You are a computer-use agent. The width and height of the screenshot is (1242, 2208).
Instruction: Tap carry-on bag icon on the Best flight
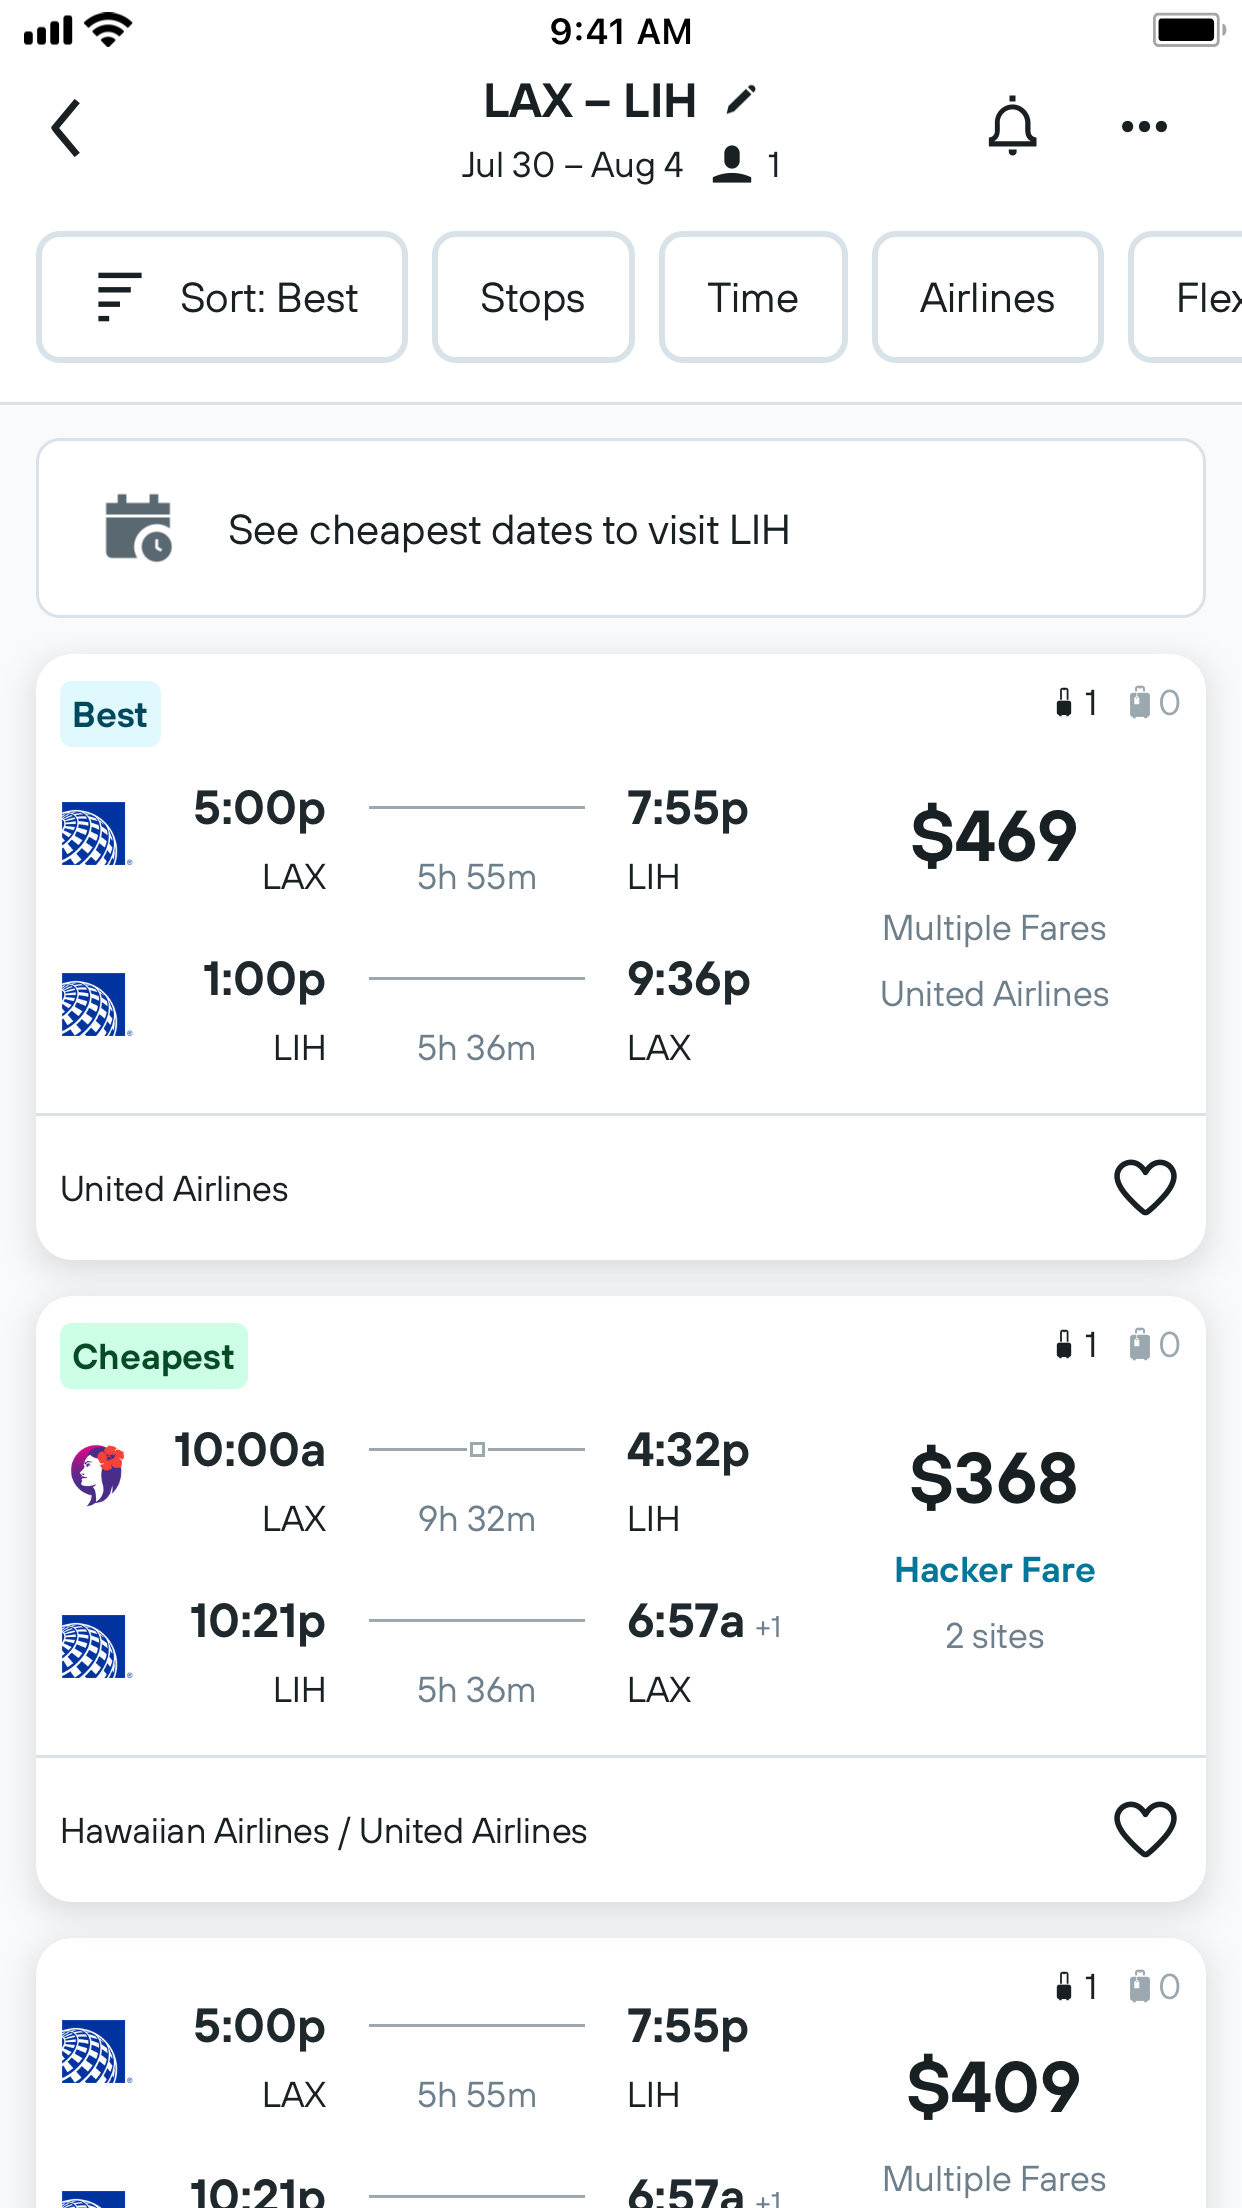point(1065,703)
